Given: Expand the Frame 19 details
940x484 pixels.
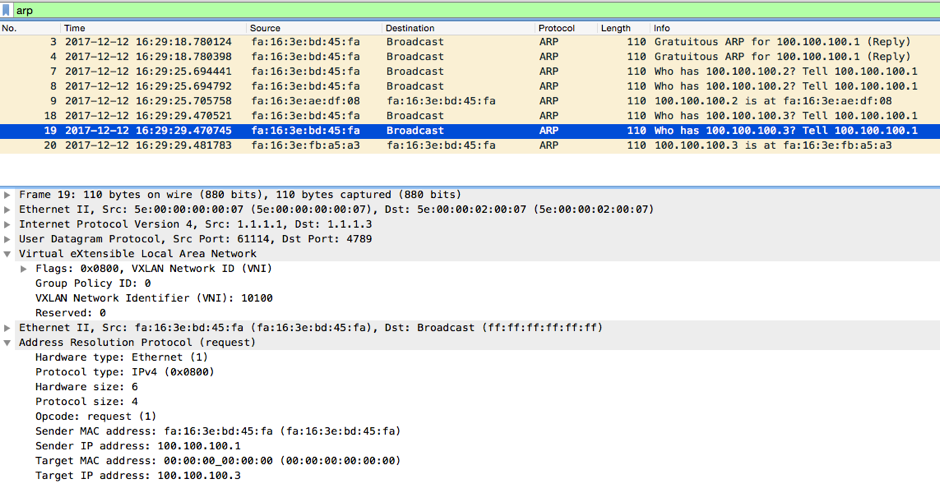Looking at the screenshot, I should pos(9,195).
